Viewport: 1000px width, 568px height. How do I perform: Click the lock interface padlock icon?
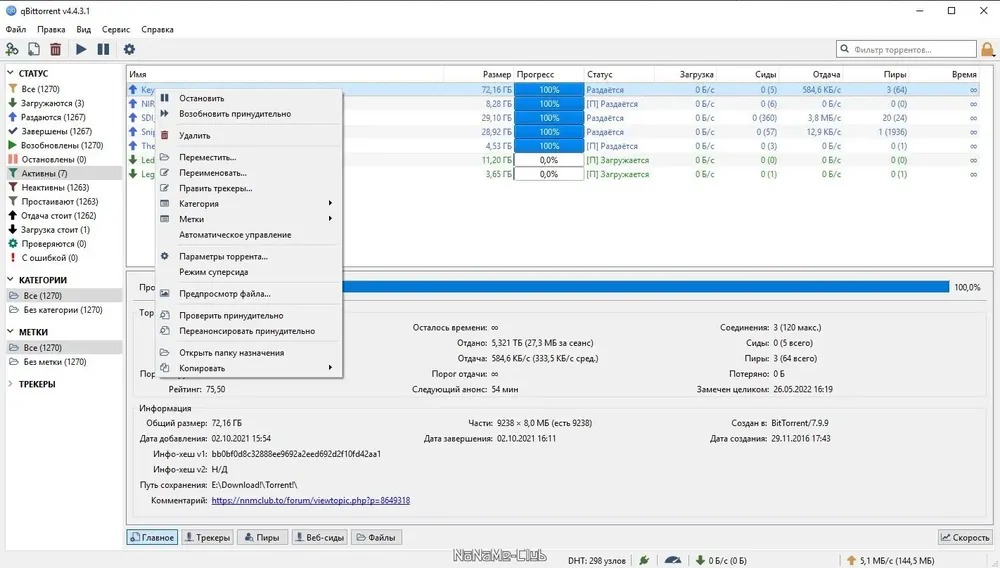988,49
